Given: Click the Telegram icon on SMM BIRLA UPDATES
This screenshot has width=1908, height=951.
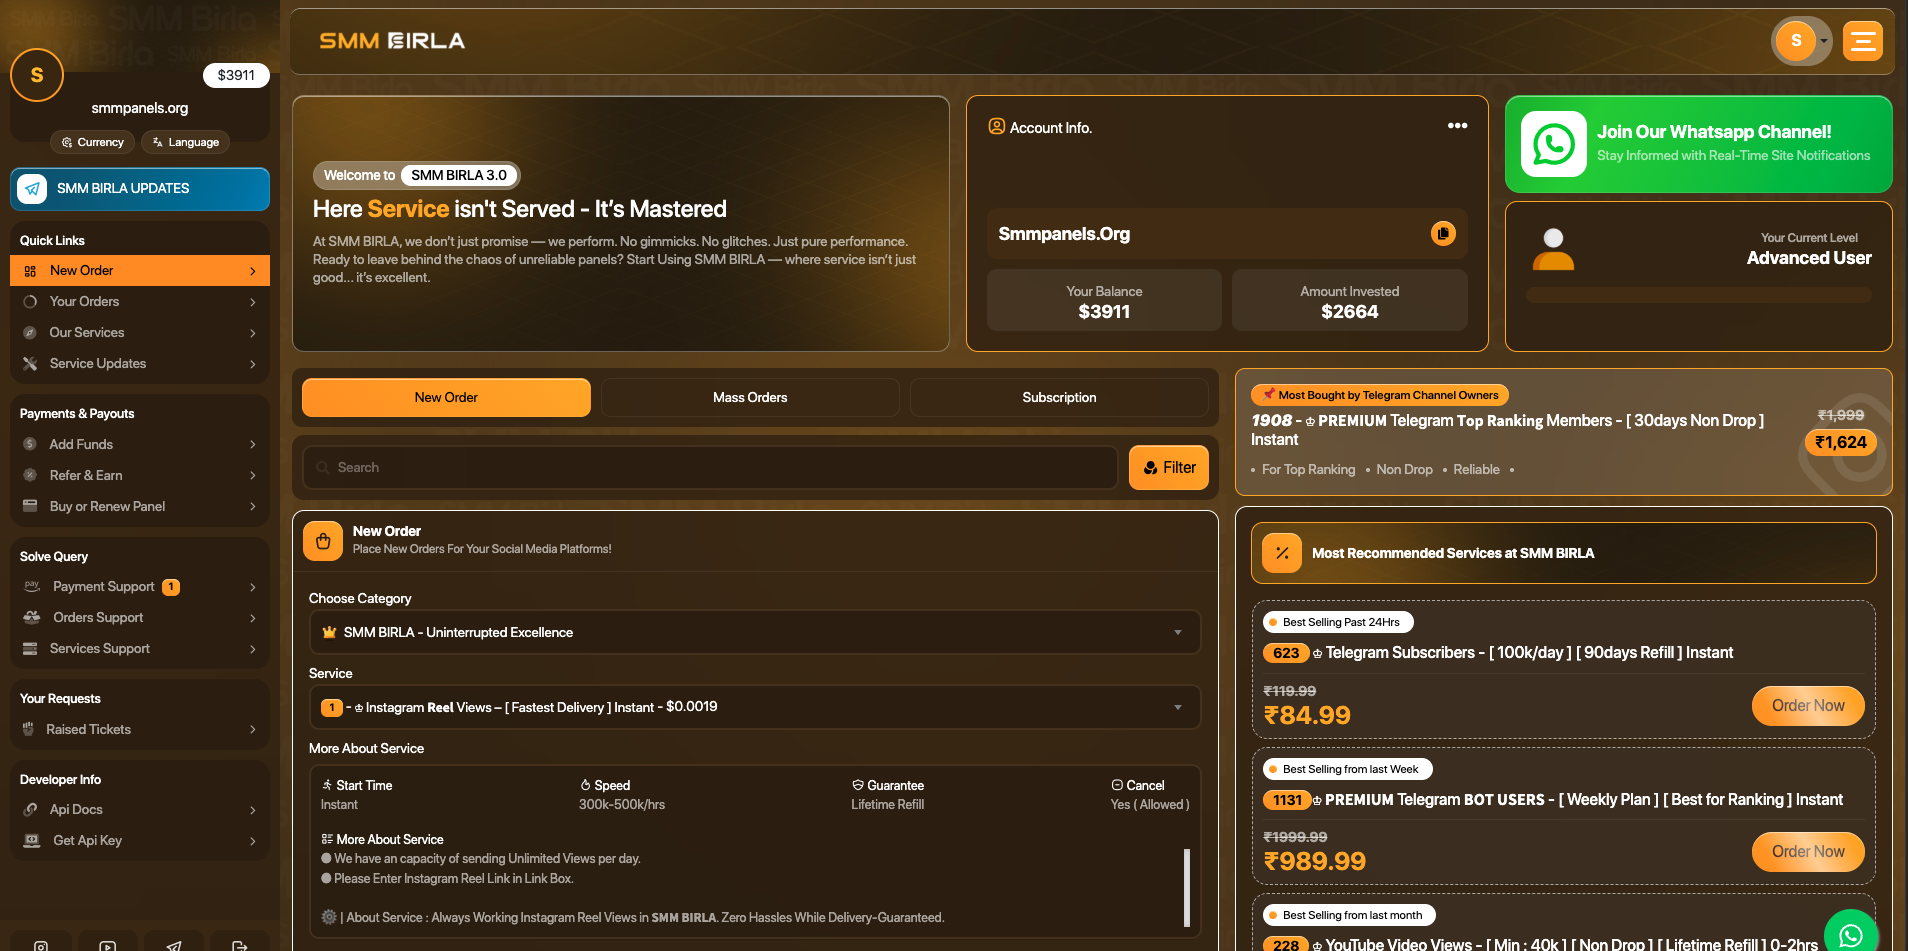Looking at the screenshot, I should point(32,189).
